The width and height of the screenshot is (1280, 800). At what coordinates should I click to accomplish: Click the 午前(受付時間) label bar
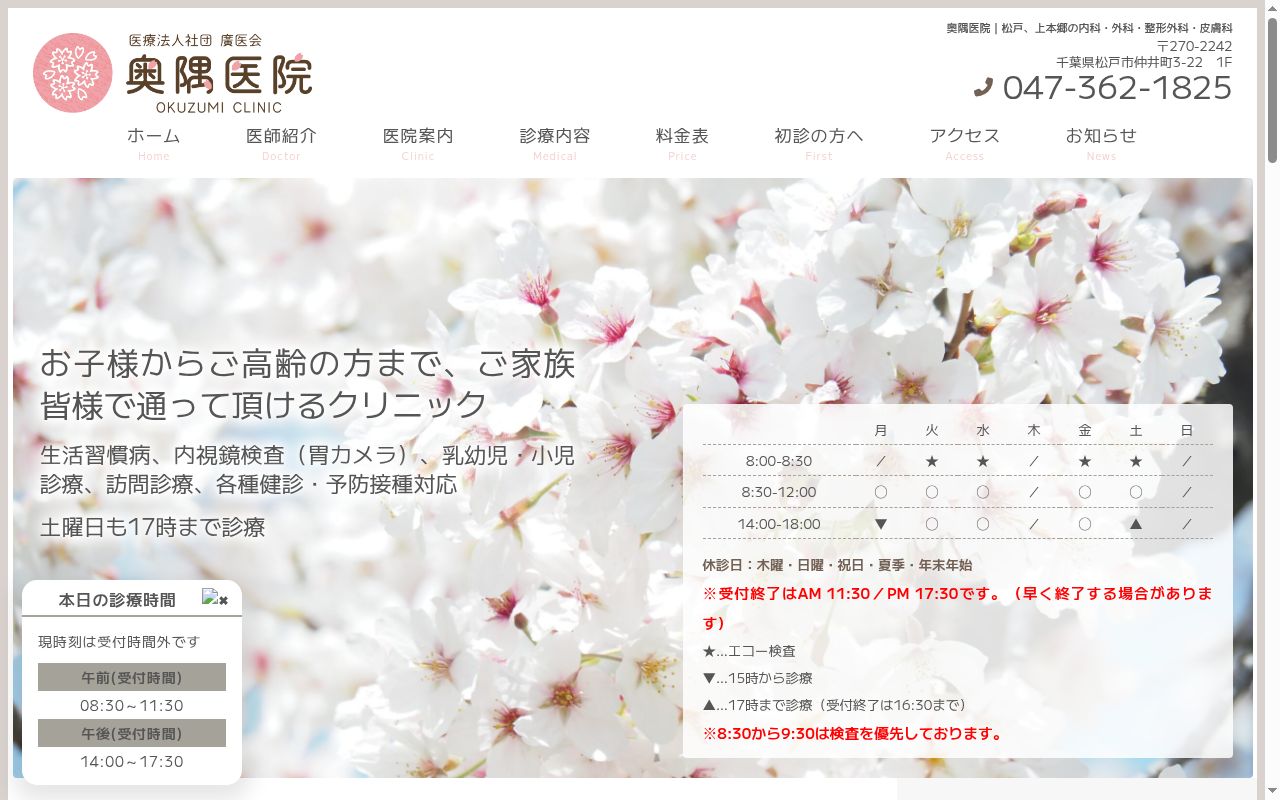point(132,677)
